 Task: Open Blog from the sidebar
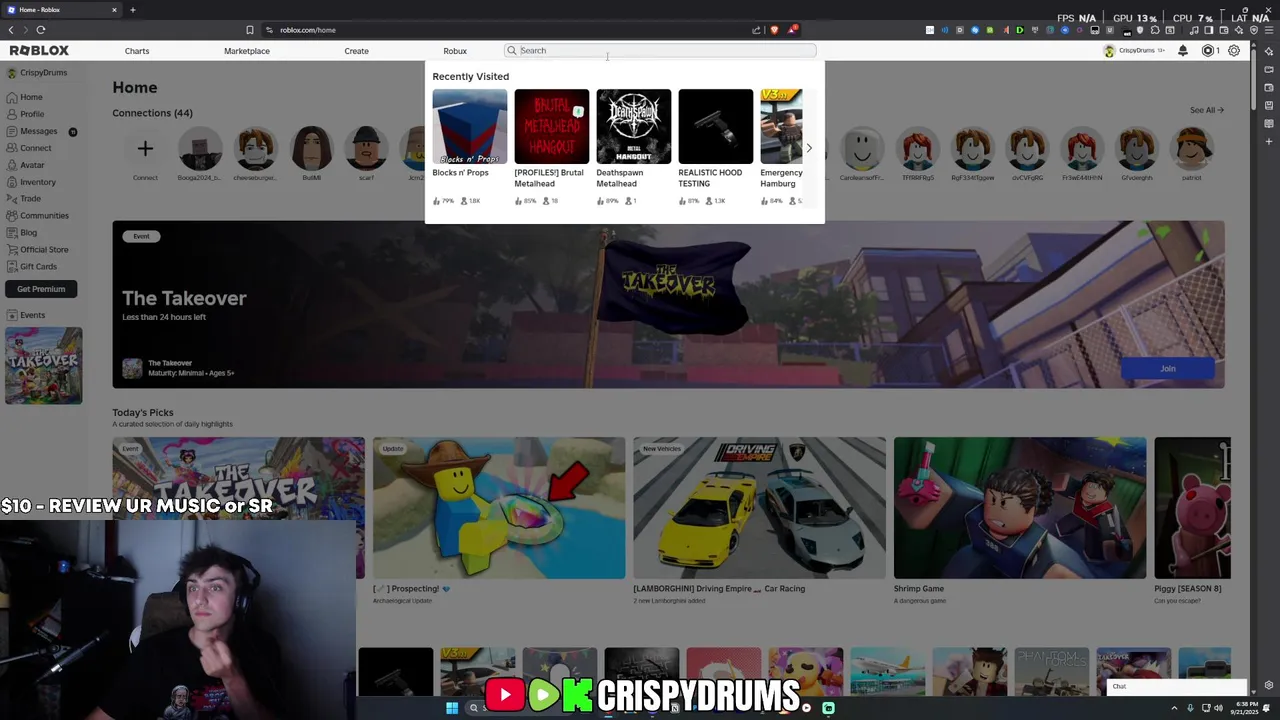(x=22, y=232)
